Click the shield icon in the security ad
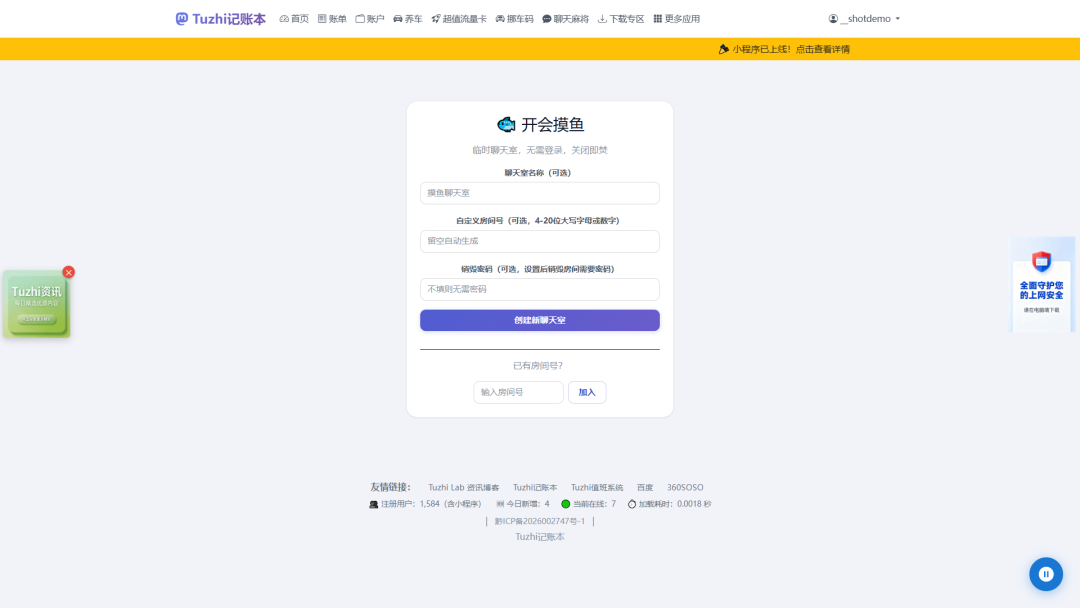This screenshot has width=1080, height=608. click(x=1041, y=262)
